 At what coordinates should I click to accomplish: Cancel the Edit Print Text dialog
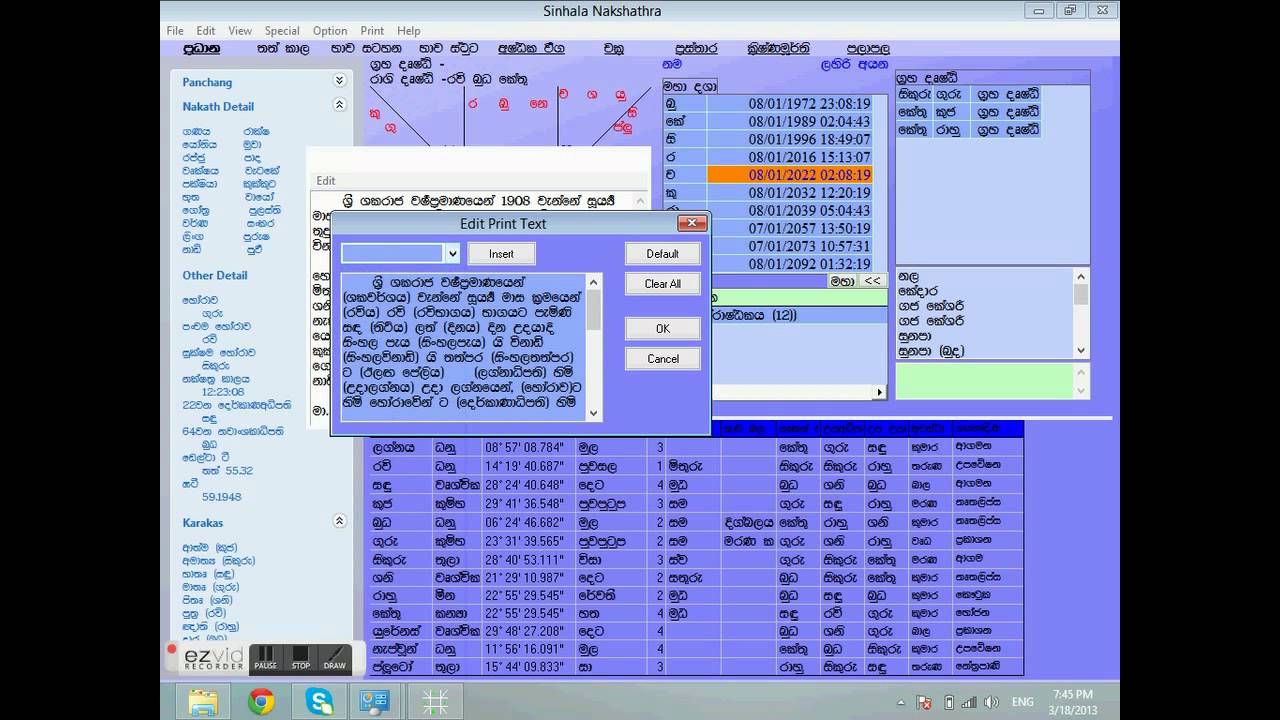(x=662, y=359)
